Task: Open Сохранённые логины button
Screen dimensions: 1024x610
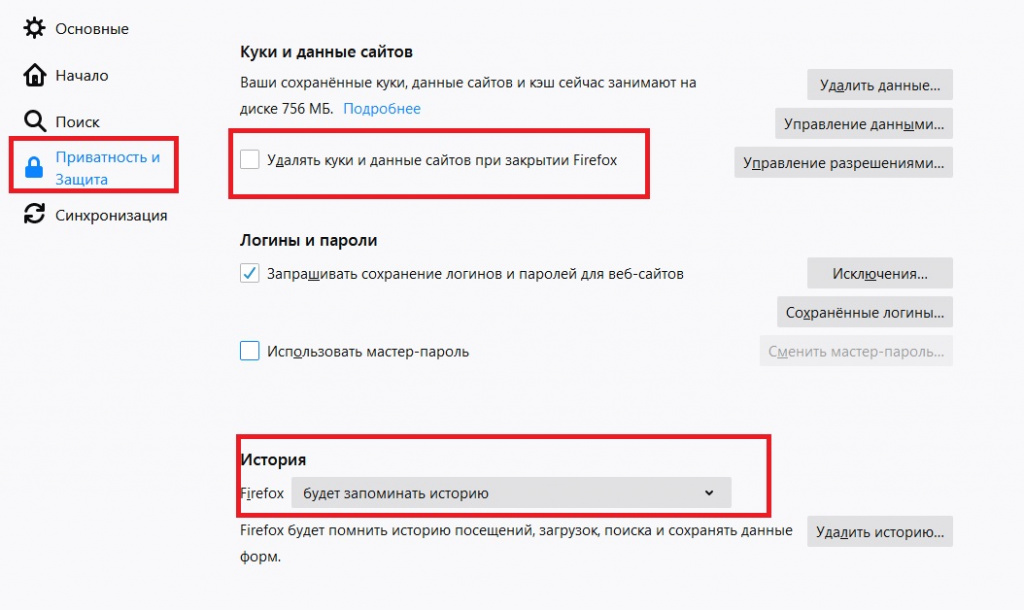Action: [x=865, y=312]
